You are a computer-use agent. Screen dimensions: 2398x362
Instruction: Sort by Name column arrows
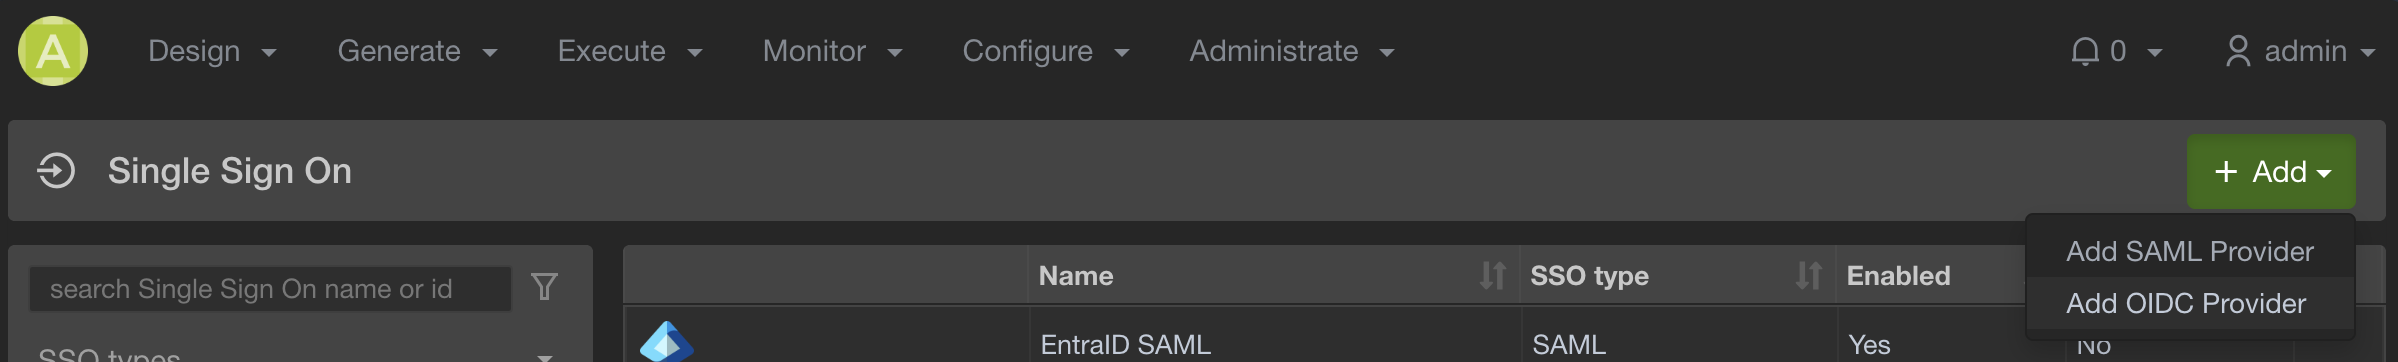coord(1493,275)
